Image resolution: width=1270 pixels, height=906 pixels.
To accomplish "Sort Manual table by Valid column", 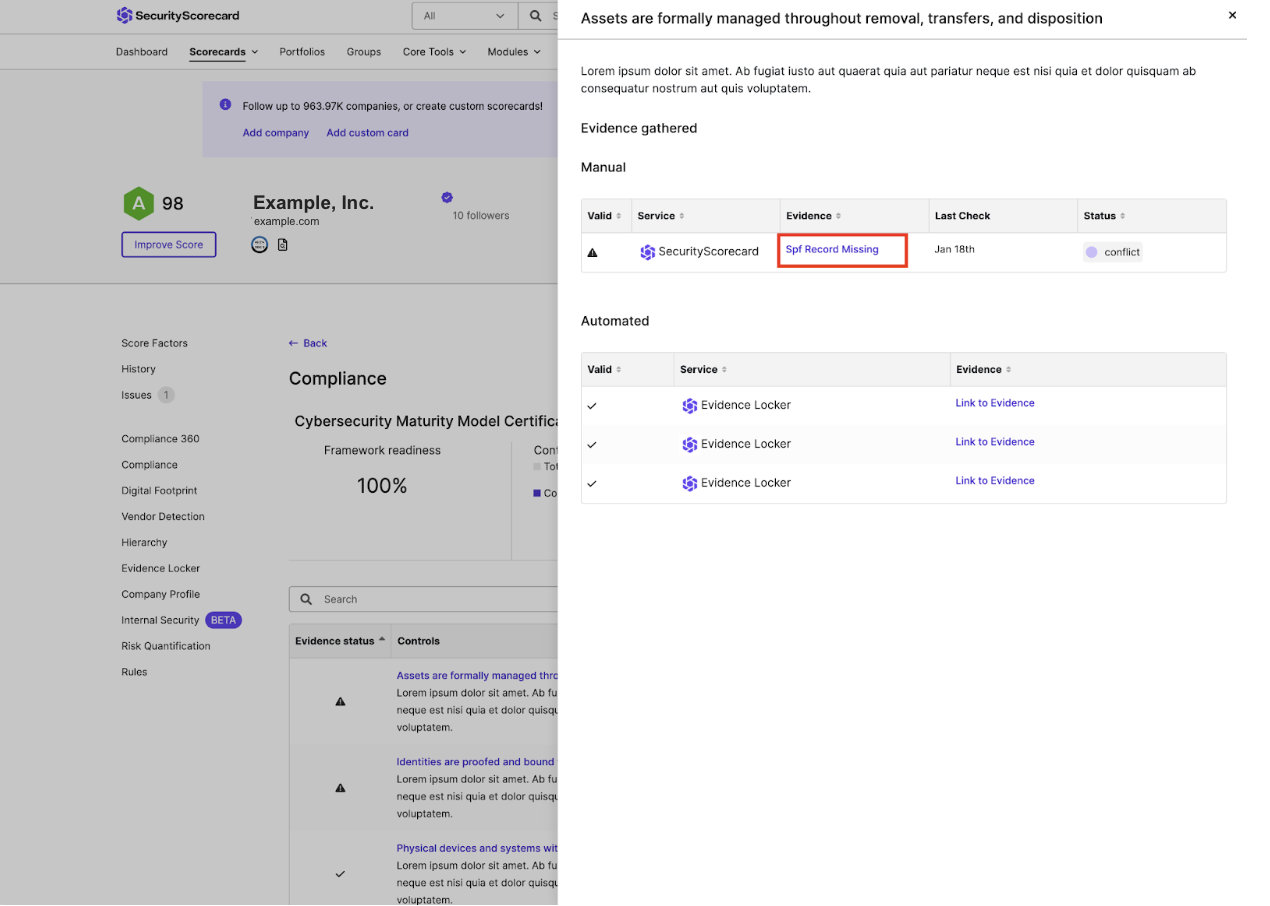I will [x=604, y=216].
